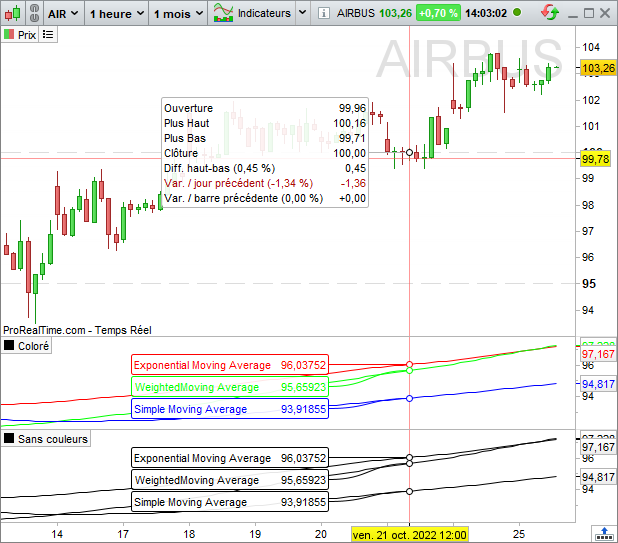Image resolution: width=618 pixels, height=543 pixels.
Task: Open the list icon next to Prix
Action: (x=48, y=35)
